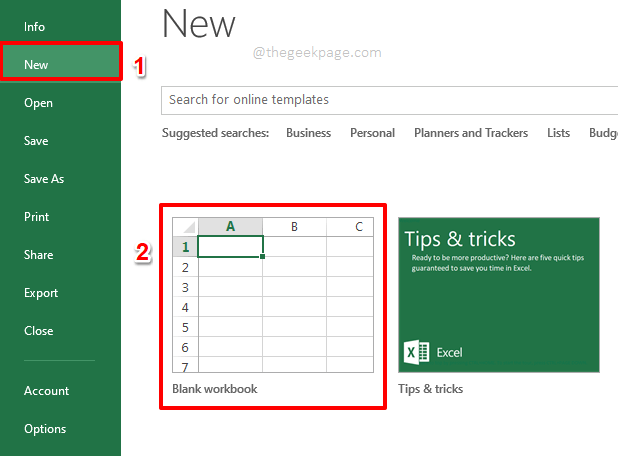The image size is (618, 456).
Task: Click the Excel logo icon on Tips & tricks
Action: (x=418, y=352)
